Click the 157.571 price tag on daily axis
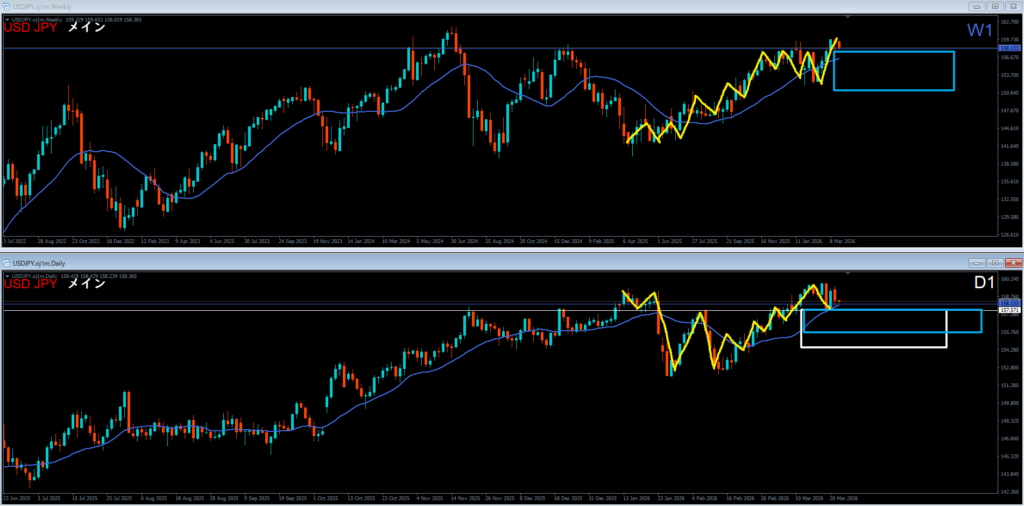This screenshot has width=1024, height=506. pyautogui.click(x=1007, y=310)
